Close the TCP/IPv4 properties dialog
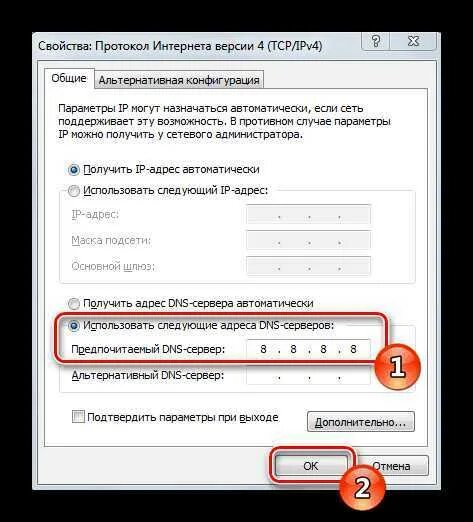This screenshot has height=522, width=473. 413,42
